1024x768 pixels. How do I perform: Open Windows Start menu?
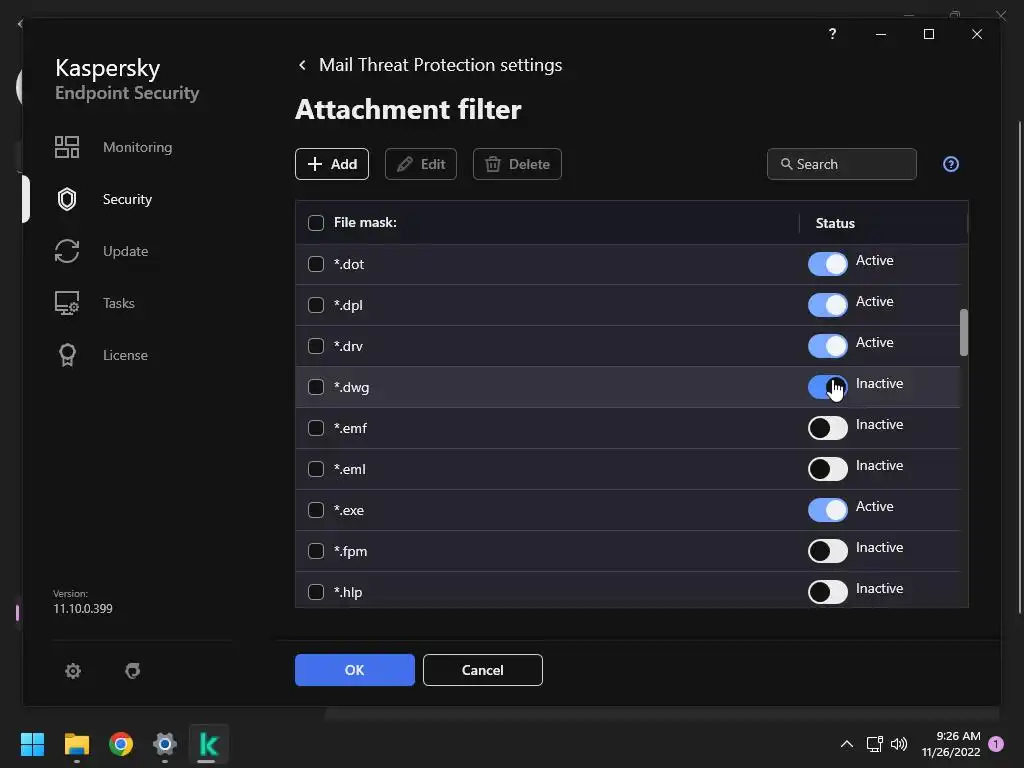point(32,744)
